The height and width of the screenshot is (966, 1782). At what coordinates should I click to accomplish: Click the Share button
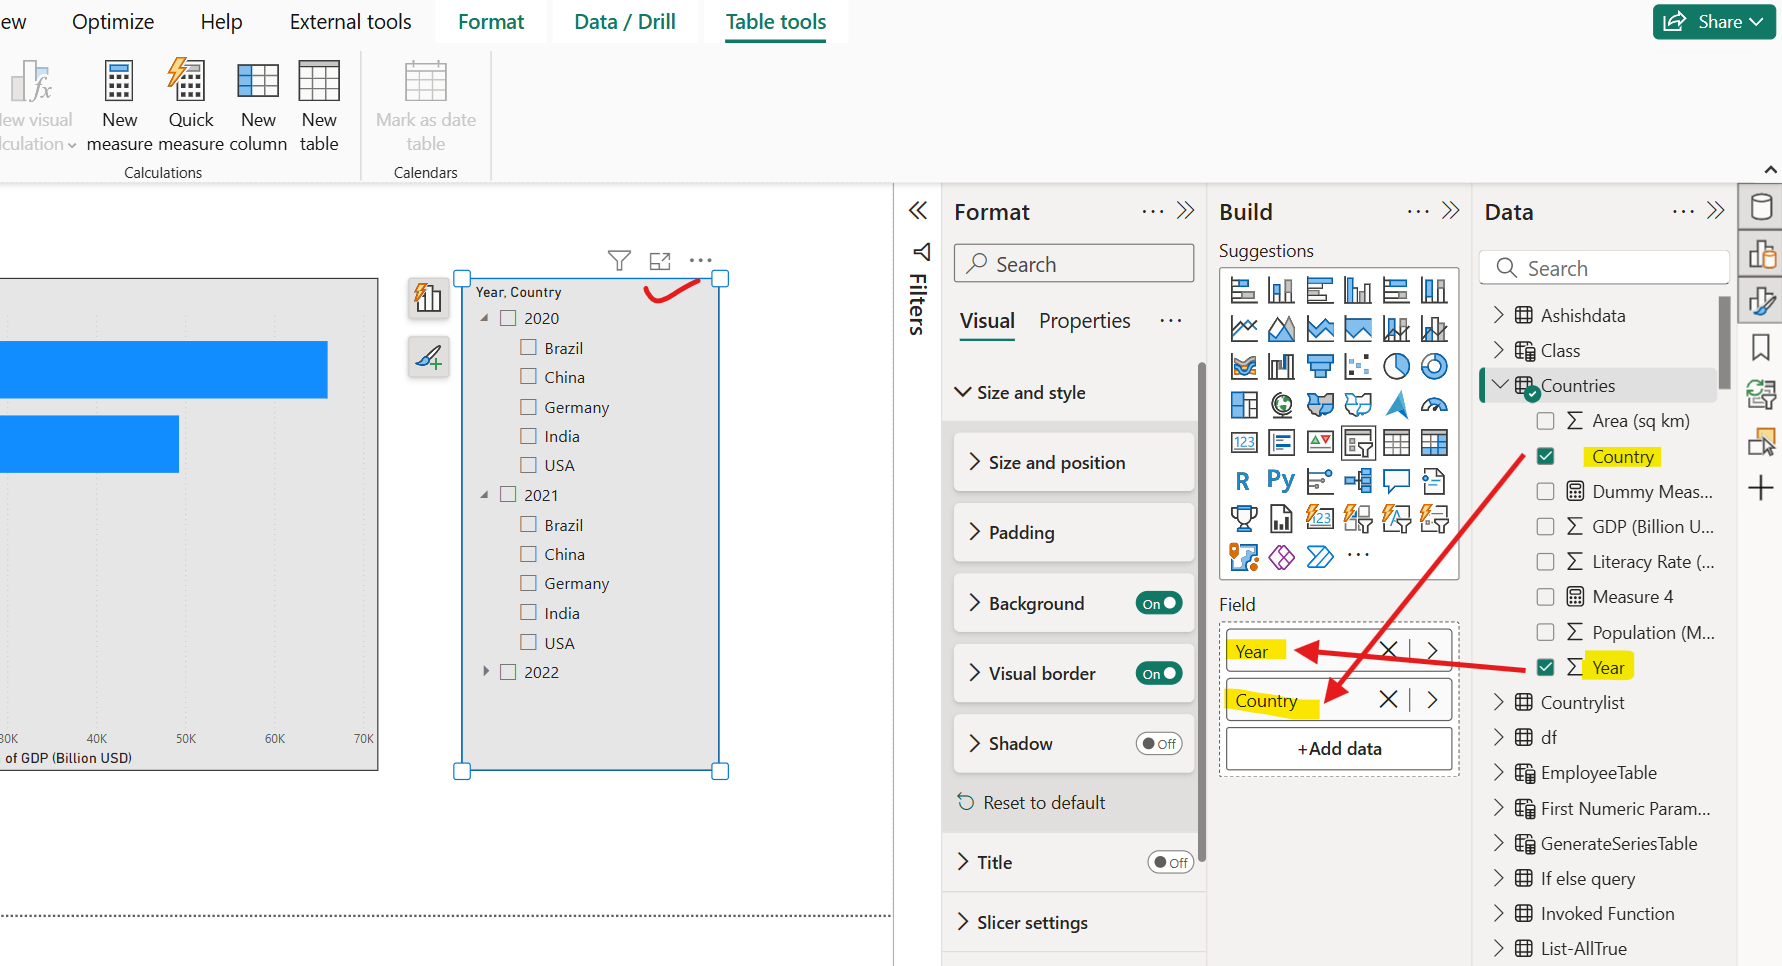[x=1713, y=21]
